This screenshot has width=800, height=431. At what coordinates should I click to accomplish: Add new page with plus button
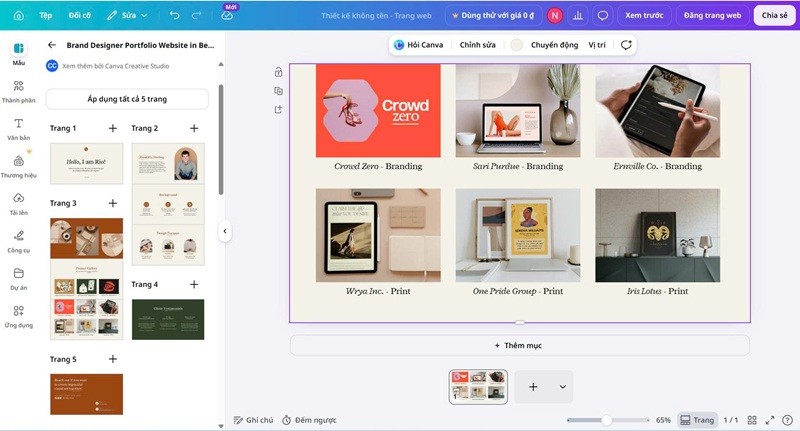click(x=533, y=387)
